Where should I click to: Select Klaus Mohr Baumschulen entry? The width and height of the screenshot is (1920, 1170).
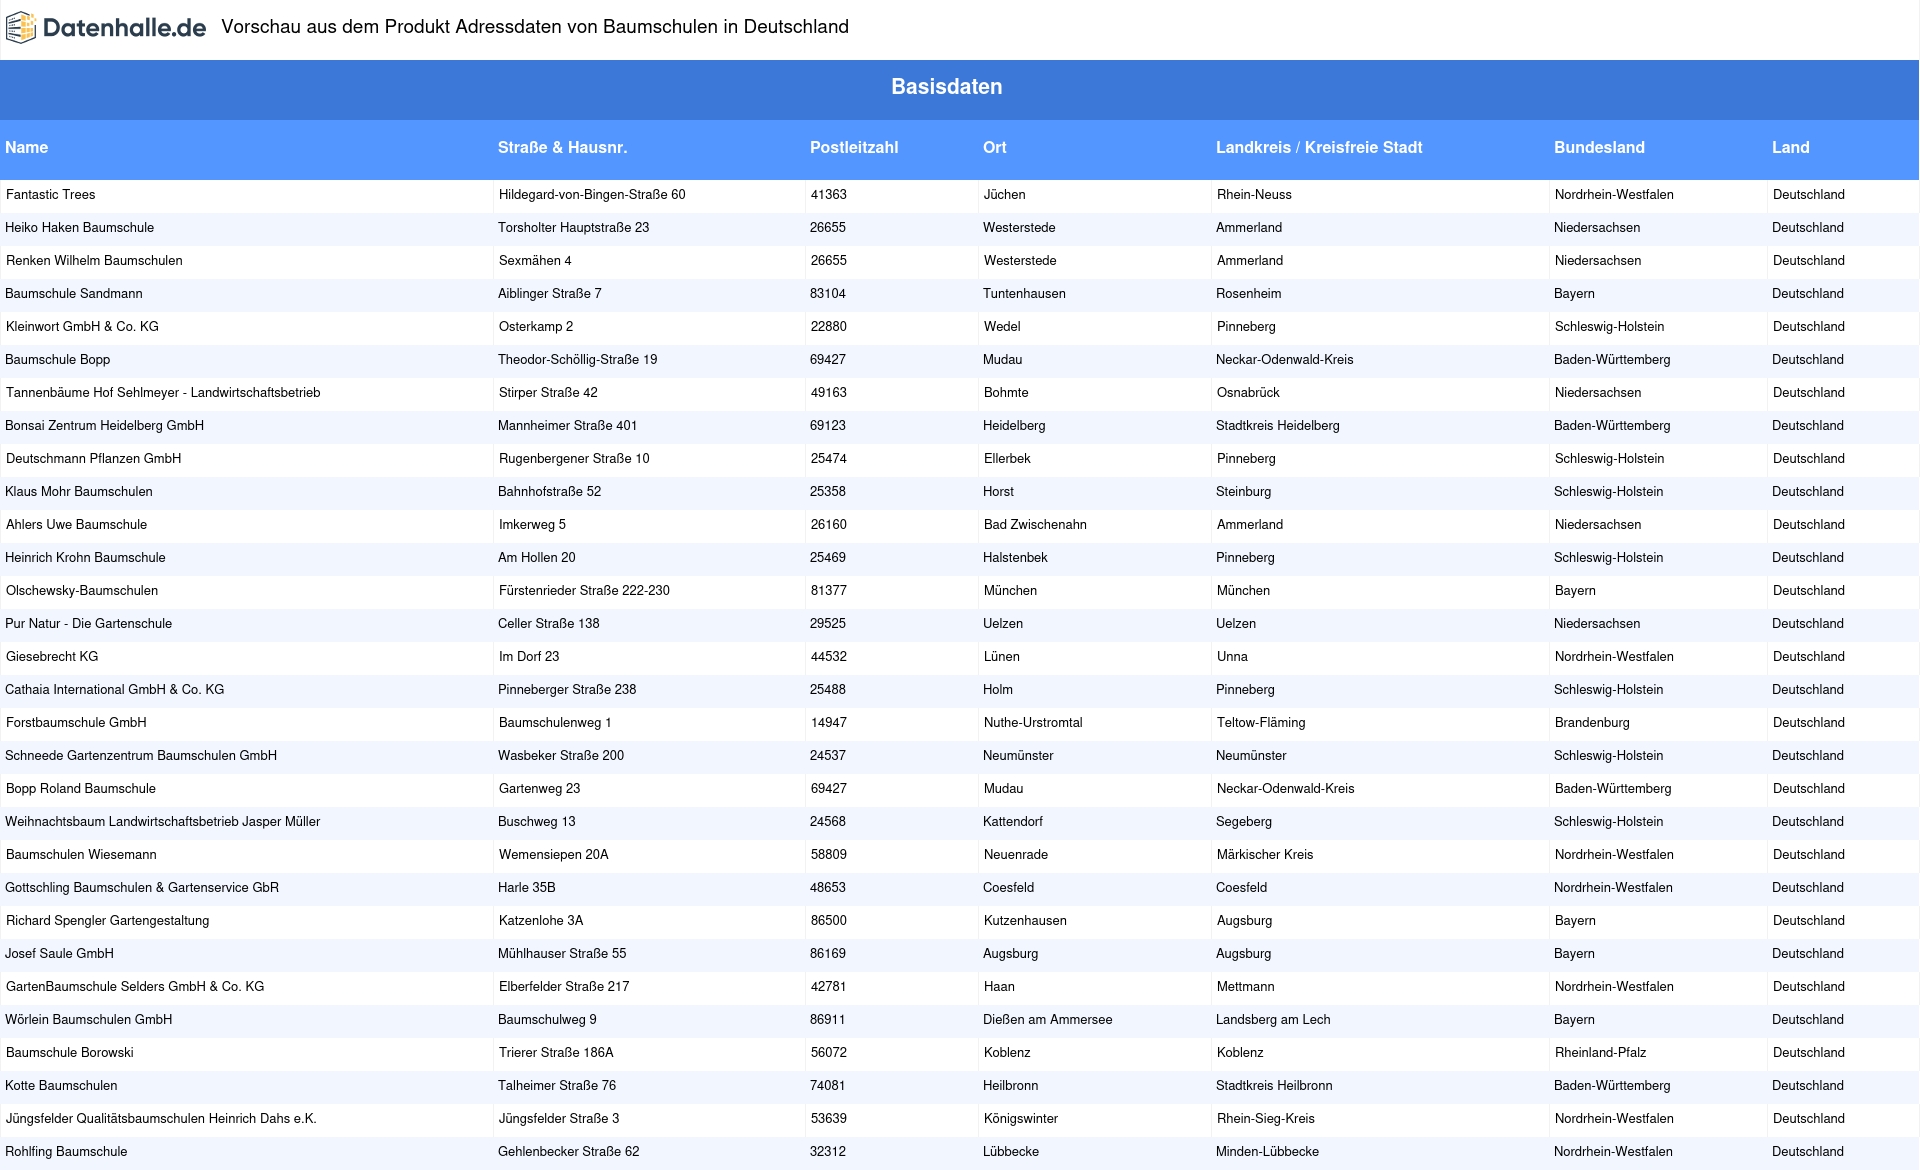[x=79, y=492]
